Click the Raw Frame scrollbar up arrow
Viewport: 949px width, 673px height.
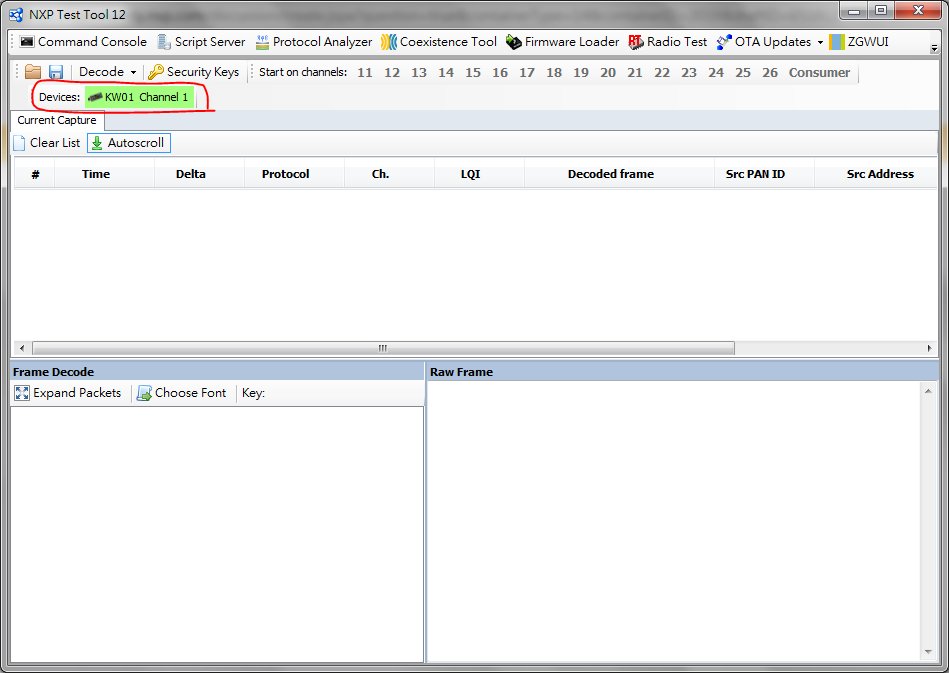click(x=928, y=391)
